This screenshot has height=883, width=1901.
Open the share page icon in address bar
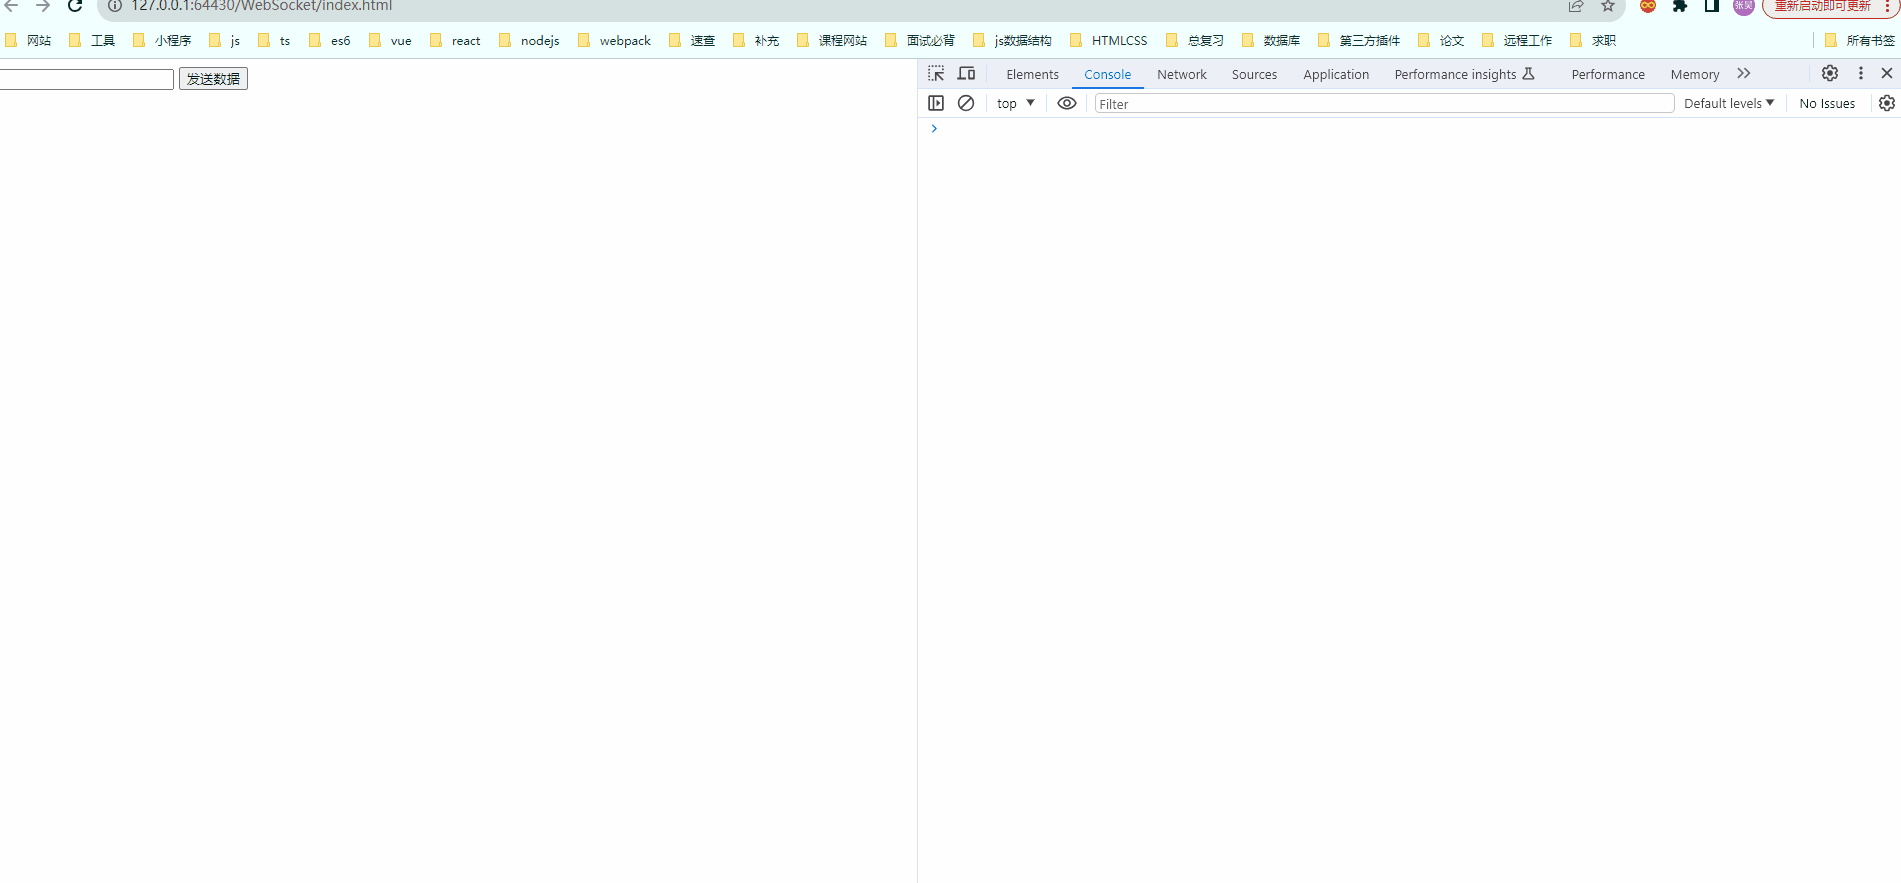[x=1576, y=6]
